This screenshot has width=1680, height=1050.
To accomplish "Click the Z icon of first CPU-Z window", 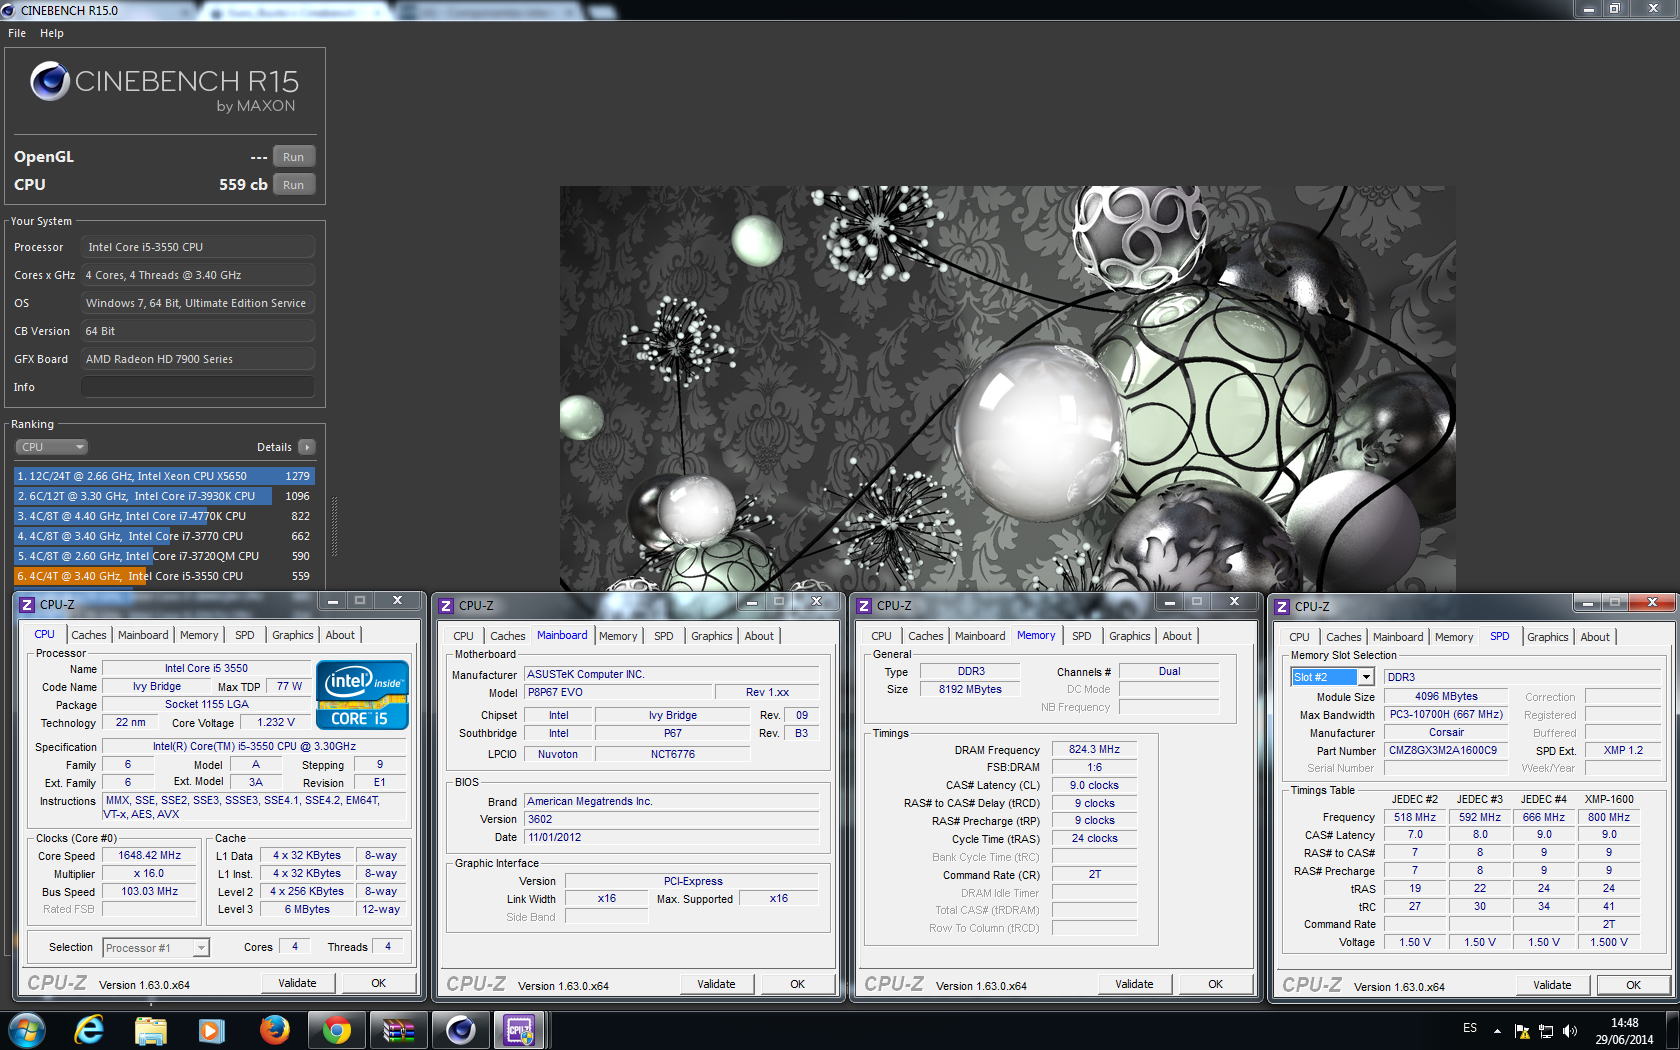I will coord(28,605).
